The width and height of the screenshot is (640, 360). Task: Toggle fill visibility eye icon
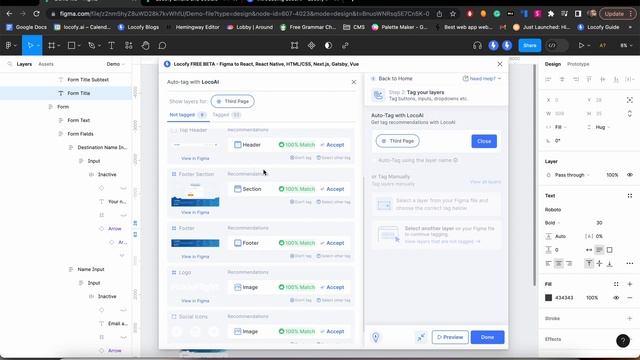[616, 298]
